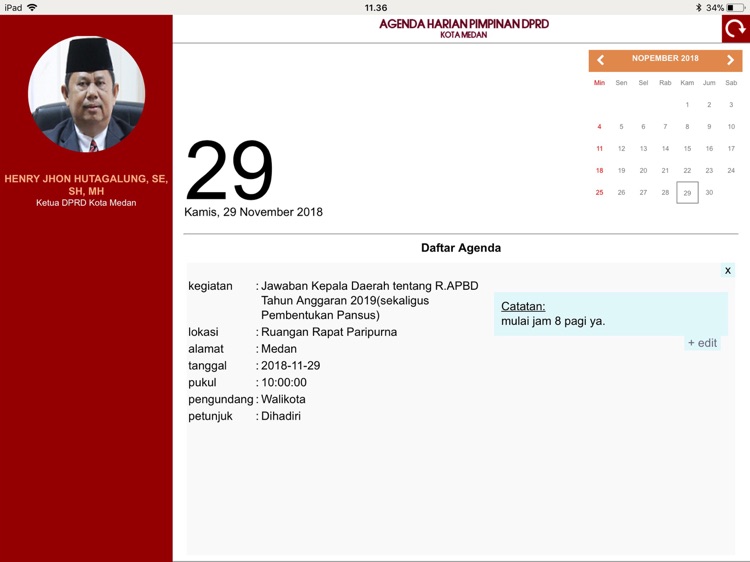
Task: Click the KOTA MEDAN subtitle in the header
Action: click(464, 35)
